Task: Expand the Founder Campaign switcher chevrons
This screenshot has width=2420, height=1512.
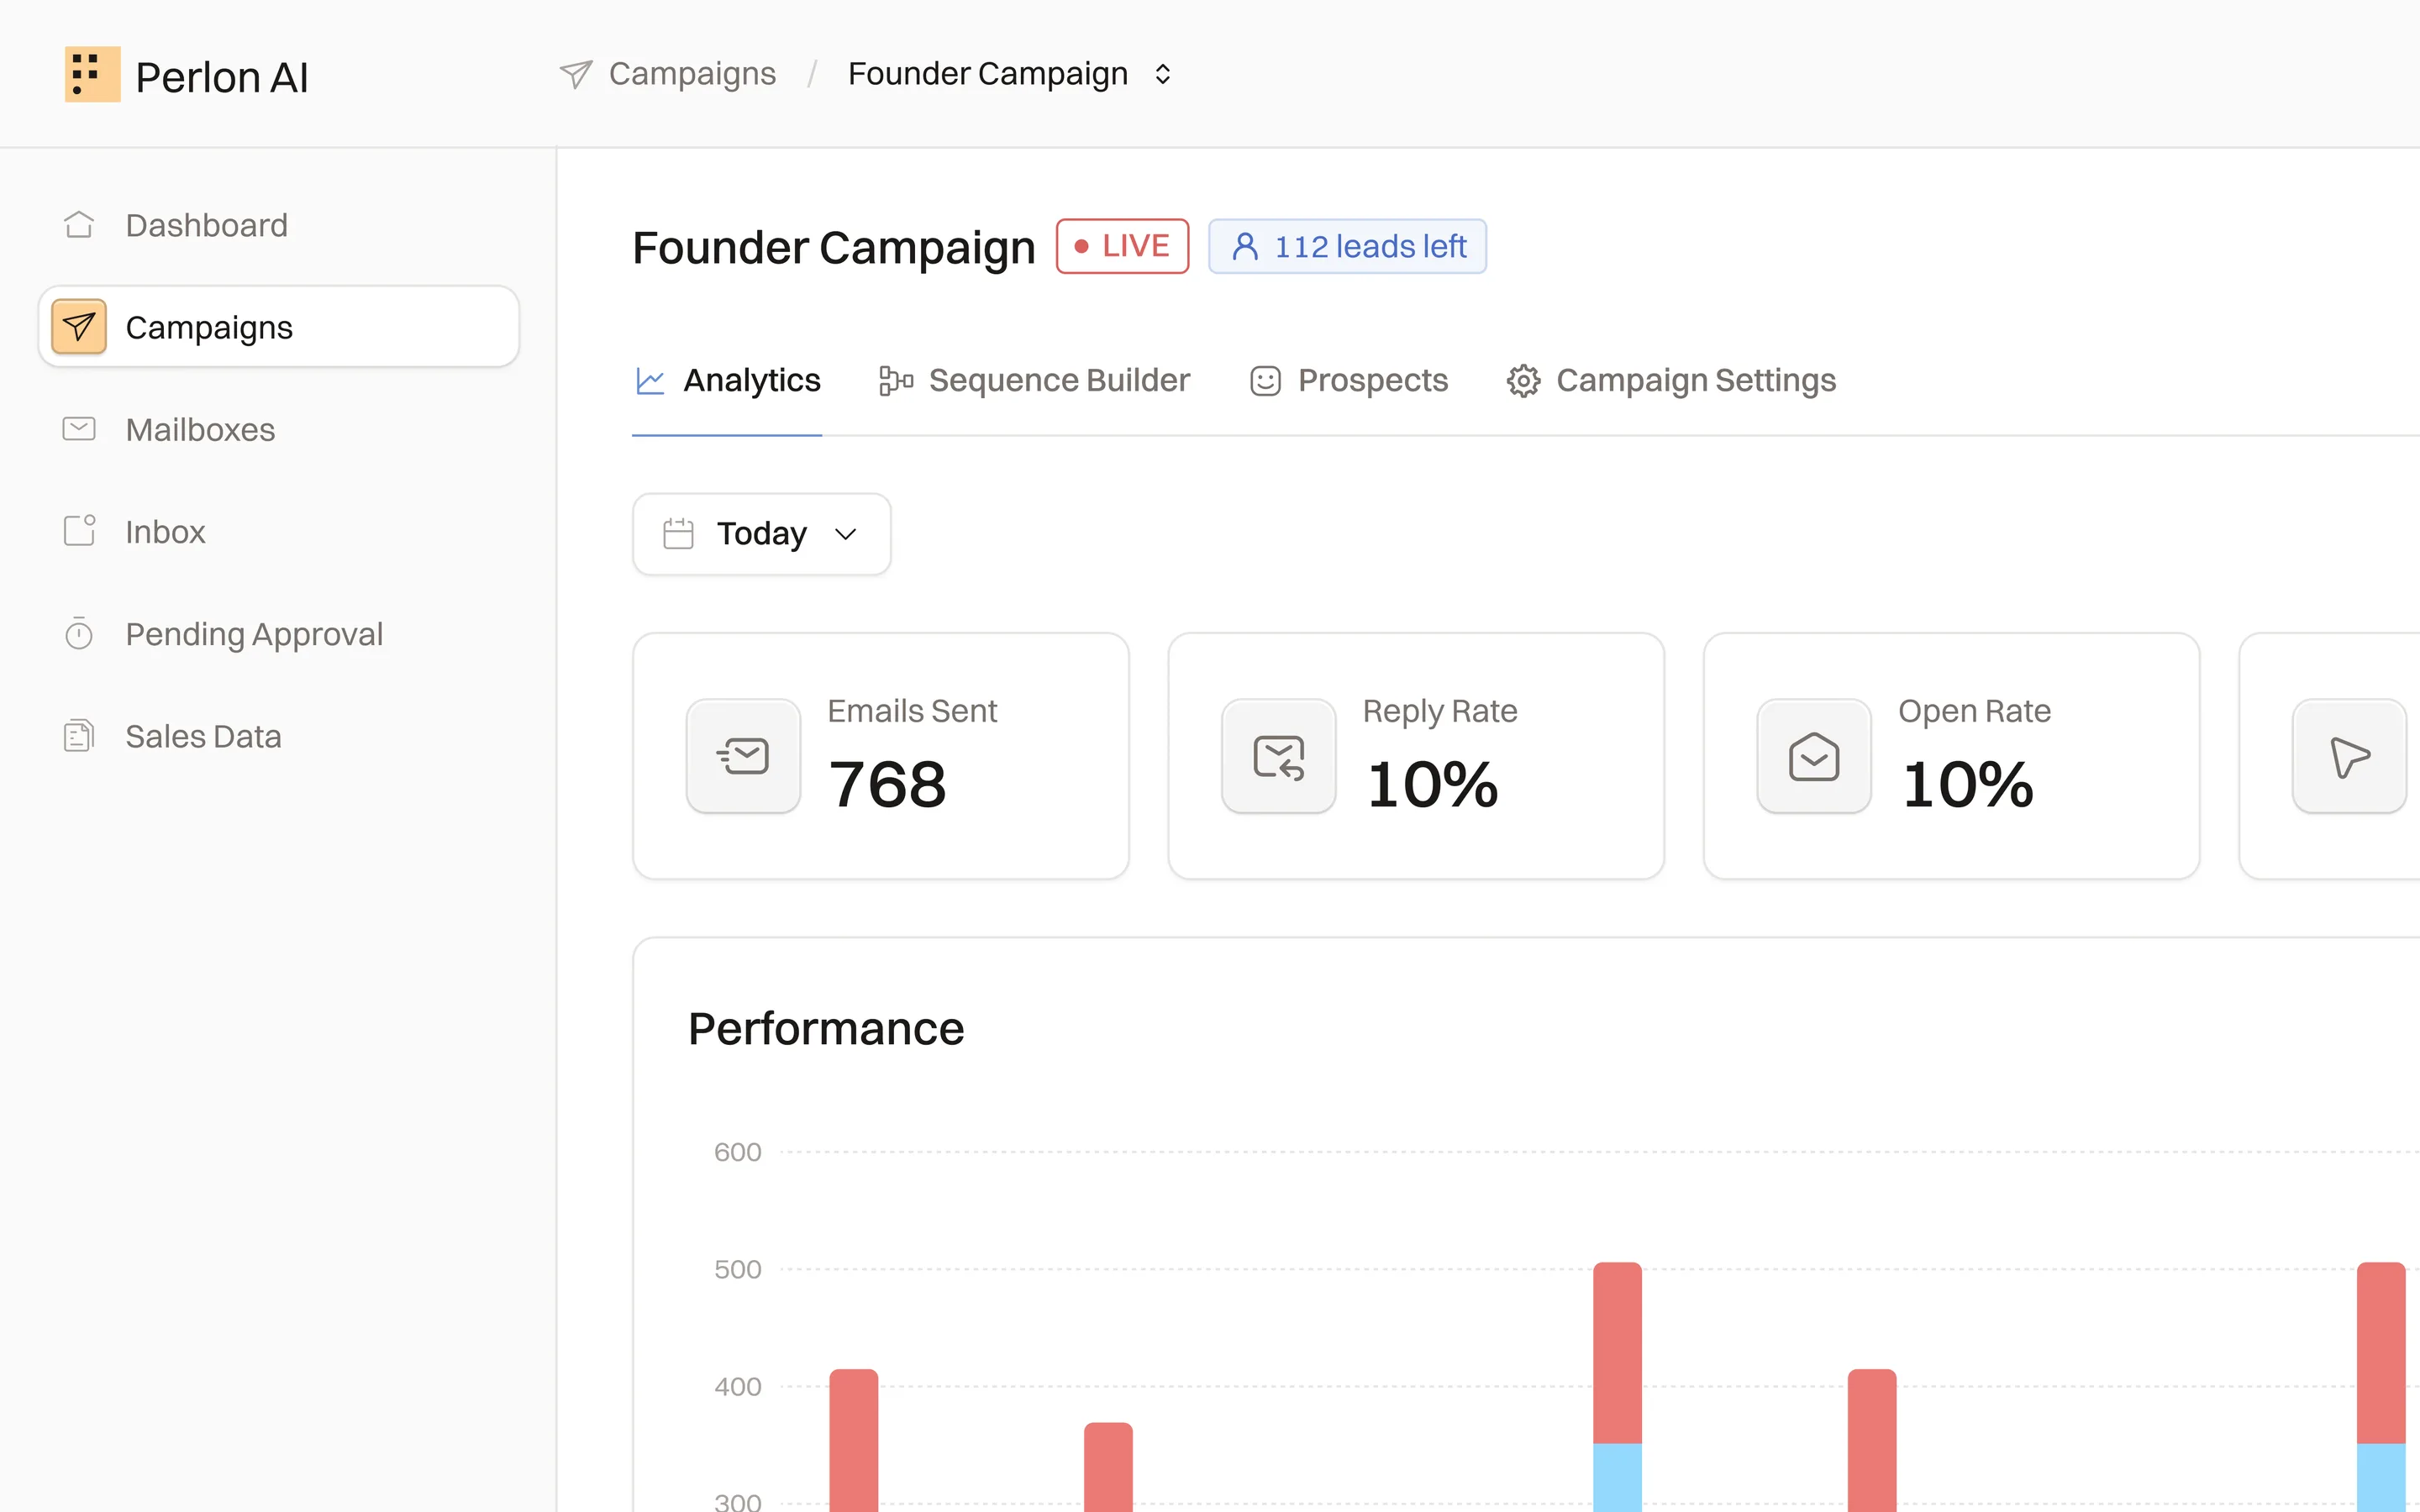Action: 1162,74
